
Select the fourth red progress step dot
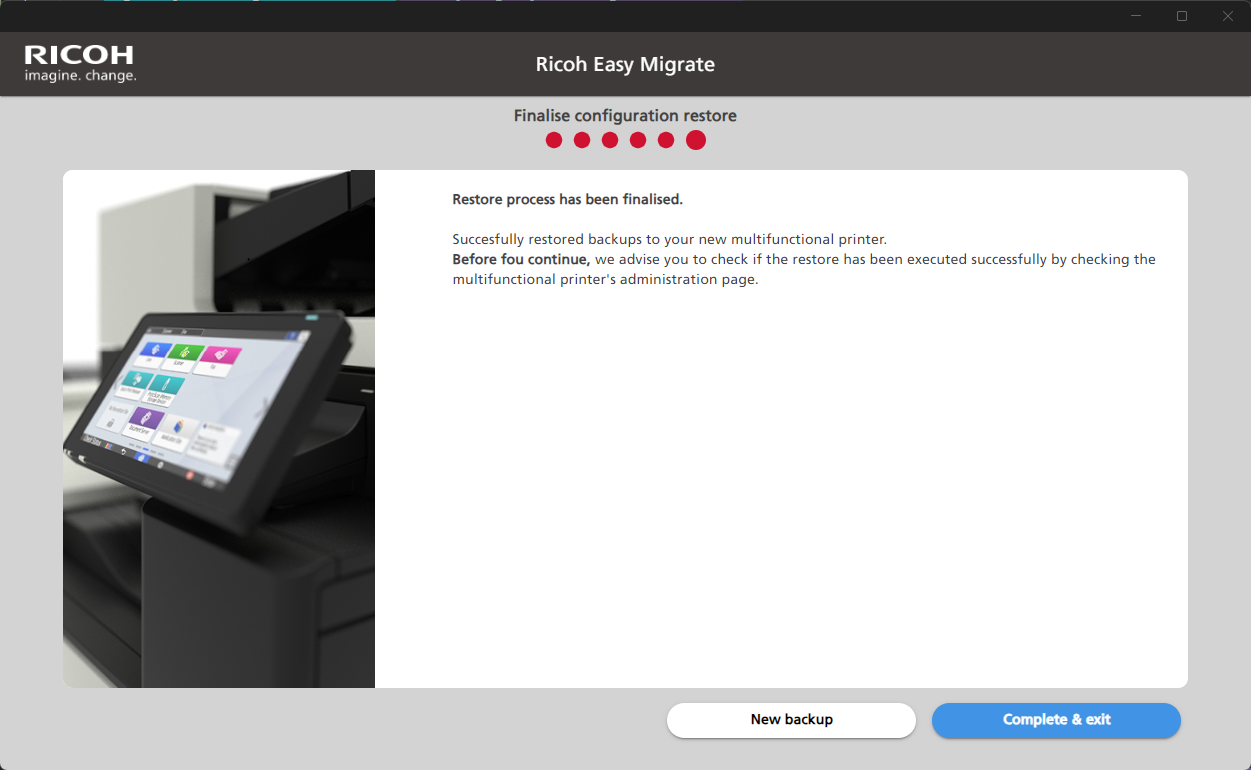tap(638, 141)
